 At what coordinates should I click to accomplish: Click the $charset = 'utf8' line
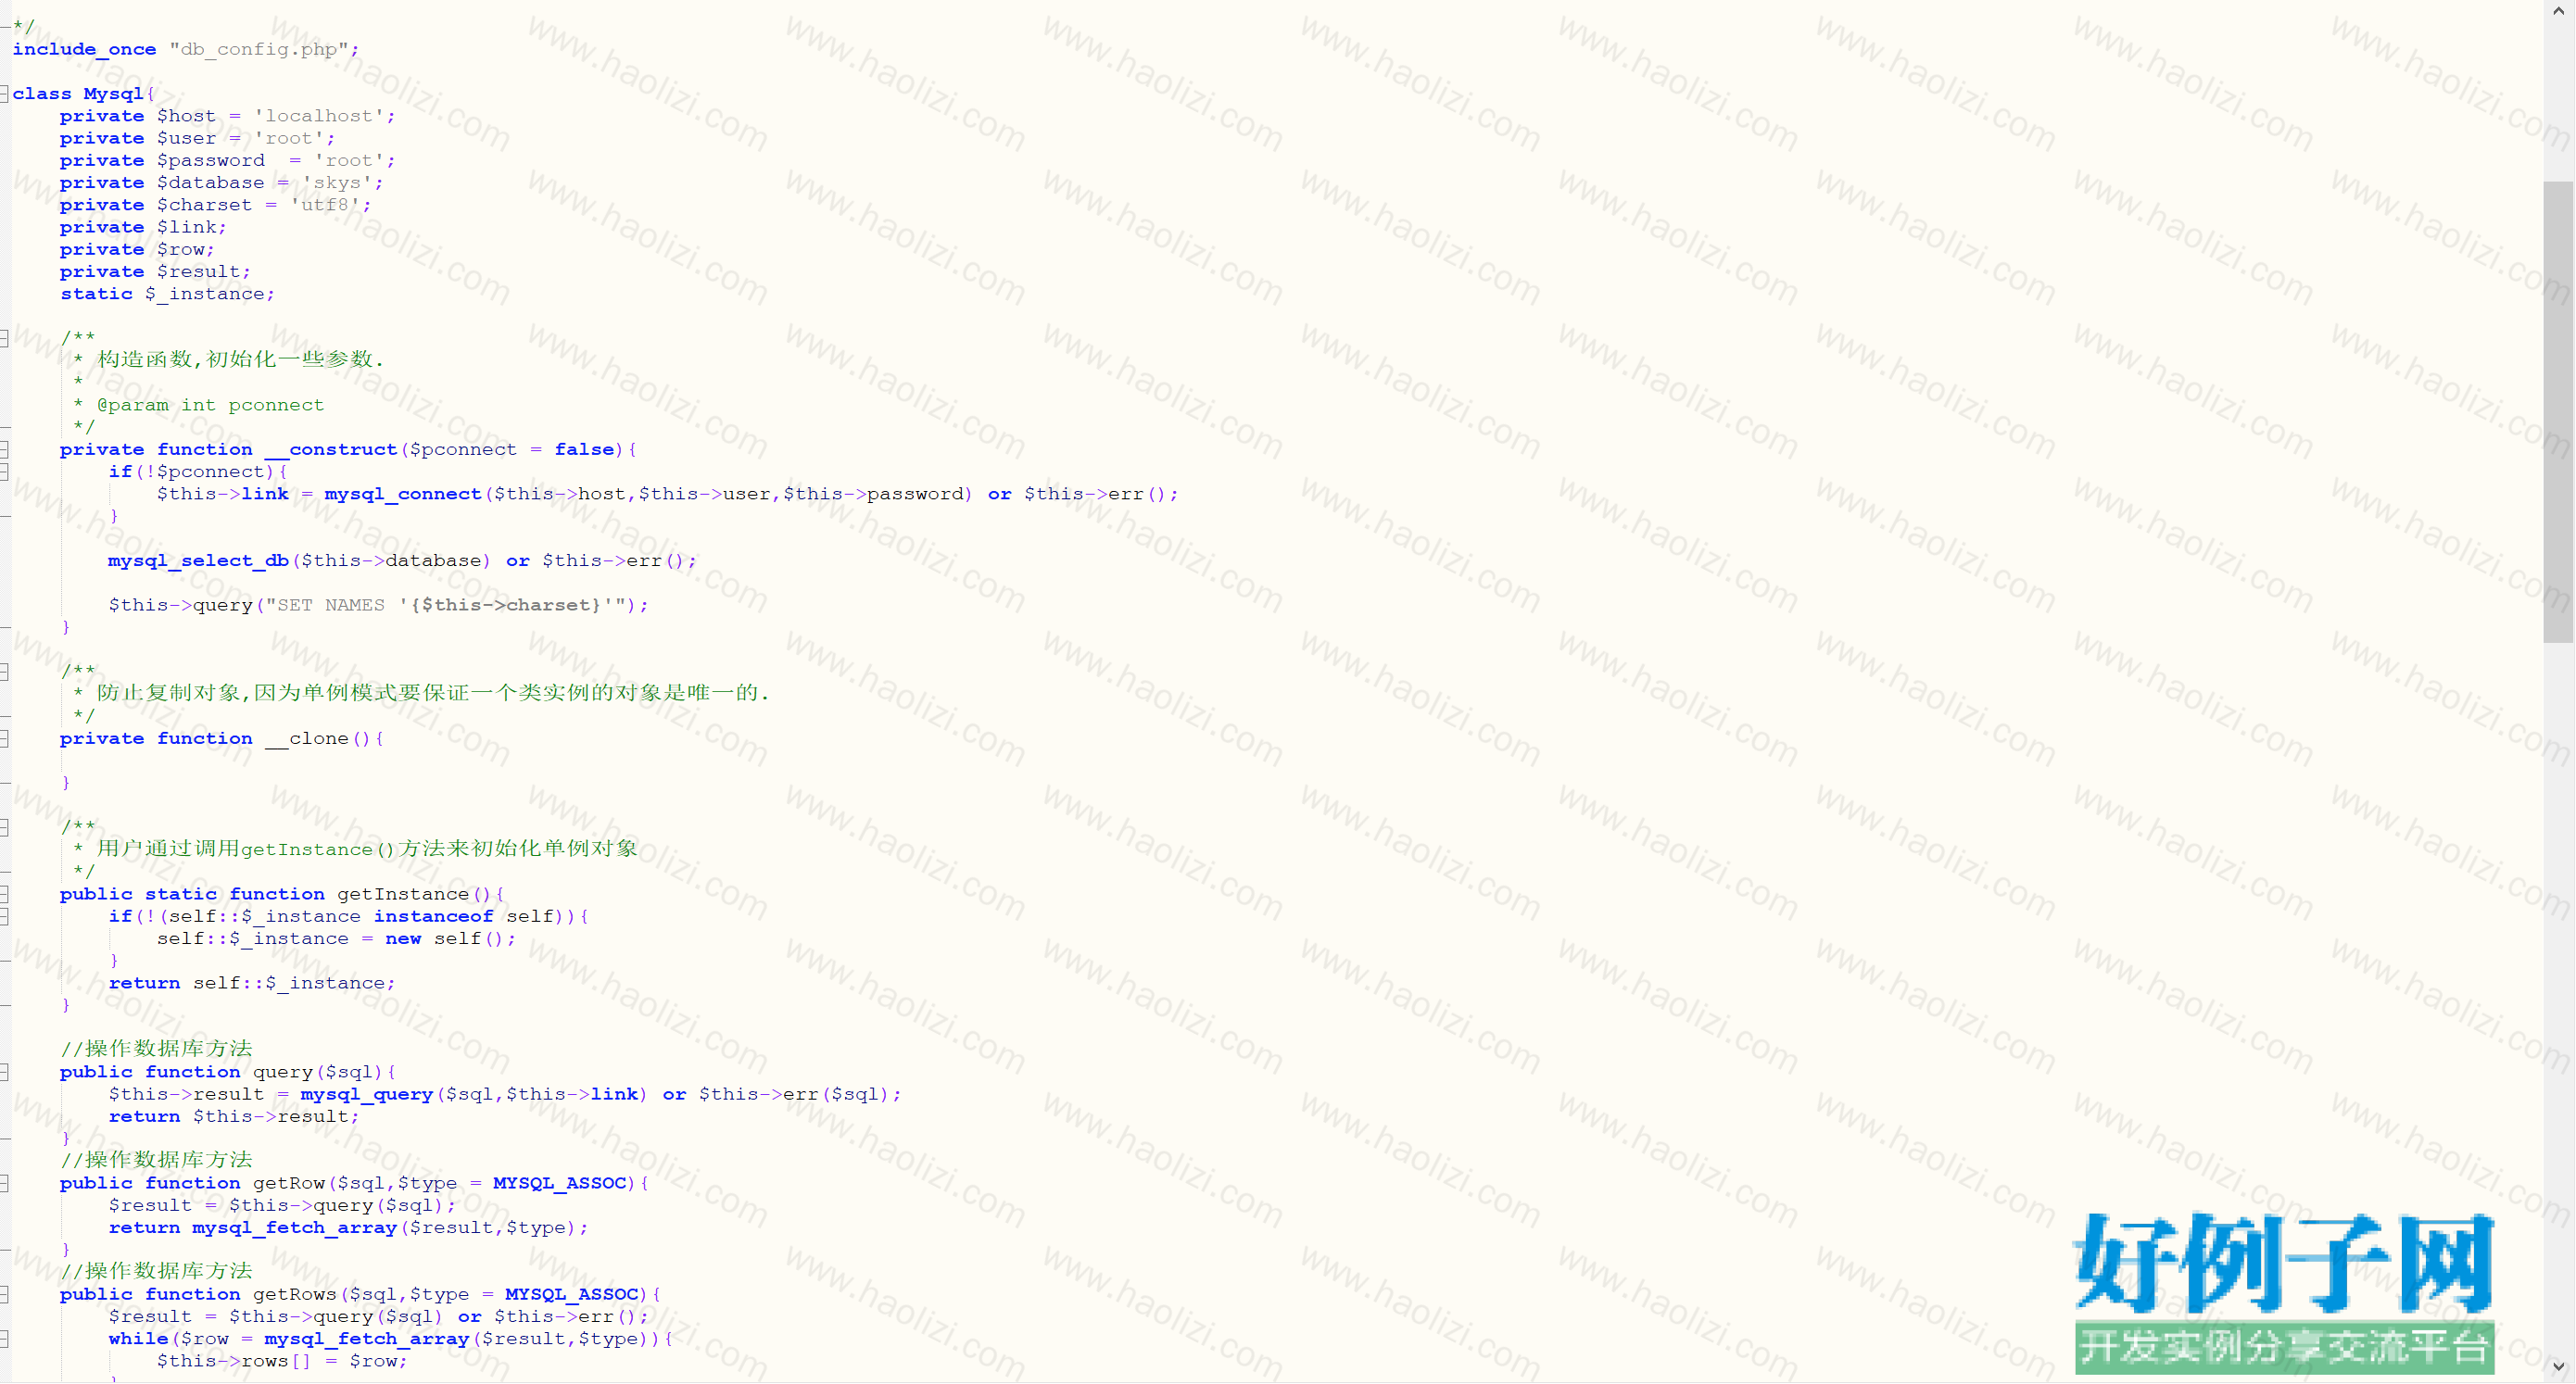coord(215,205)
